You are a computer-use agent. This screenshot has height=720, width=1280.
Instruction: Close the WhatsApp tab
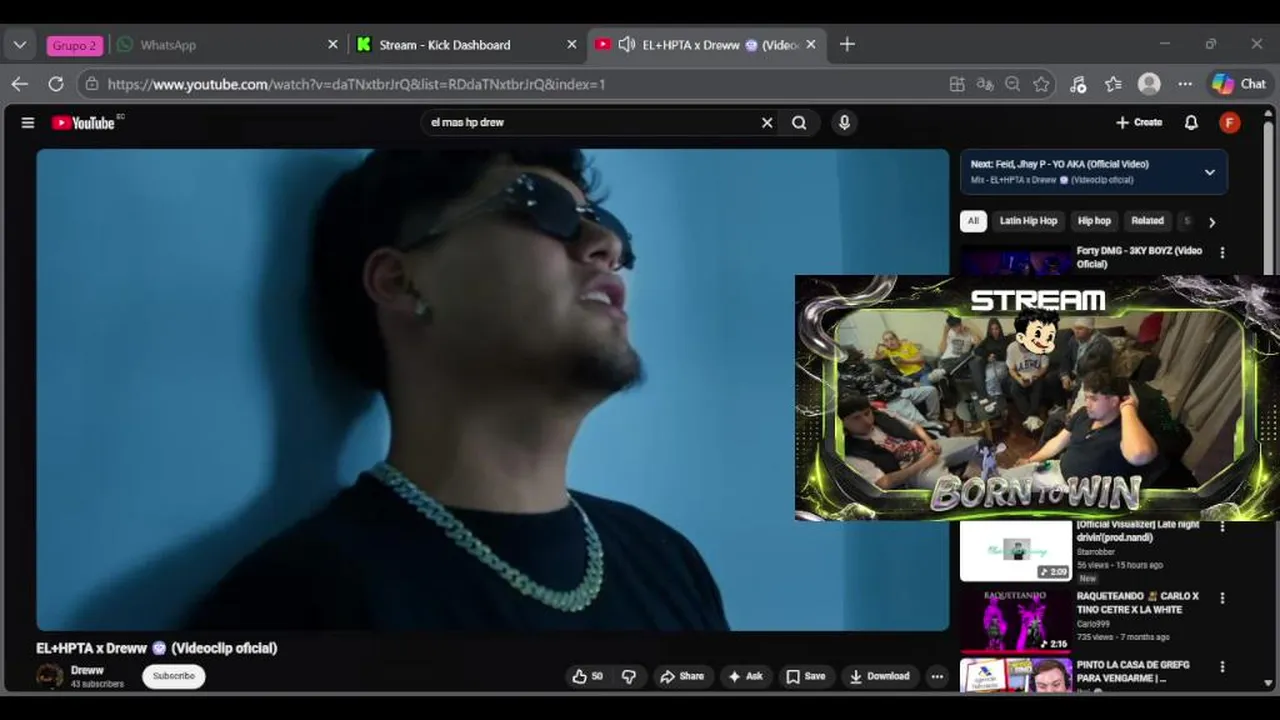click(x=333, y=44)
